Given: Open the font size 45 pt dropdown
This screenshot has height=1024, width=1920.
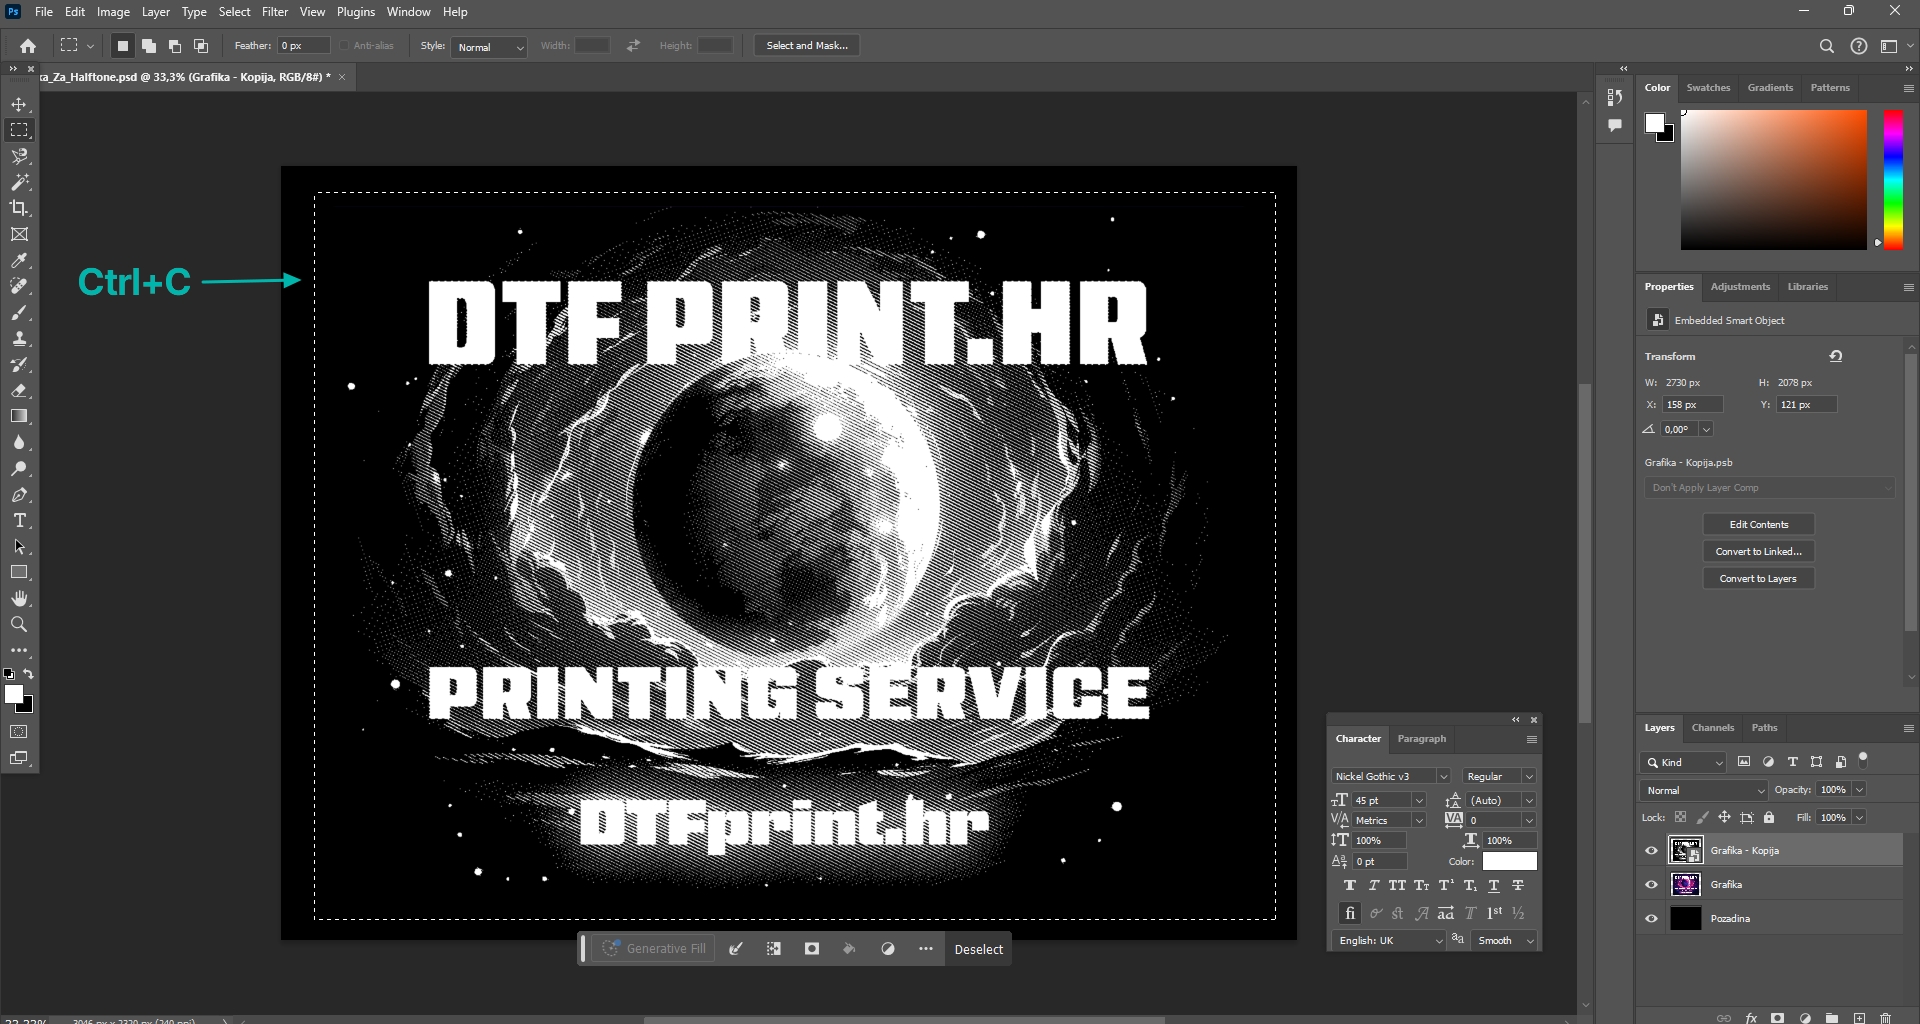Looking at the screenshot, I should click(x=1418, y=801).
